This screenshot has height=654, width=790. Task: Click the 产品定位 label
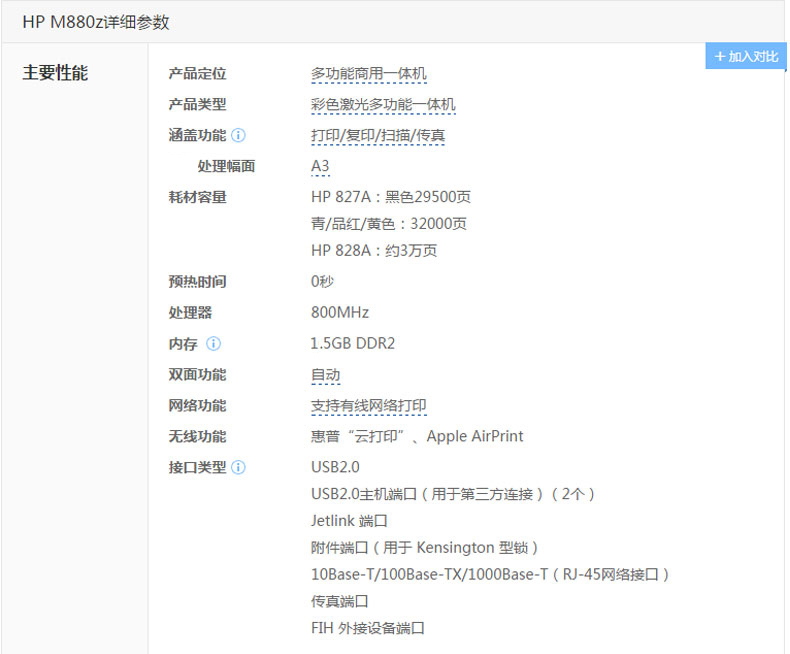point(197,74)
